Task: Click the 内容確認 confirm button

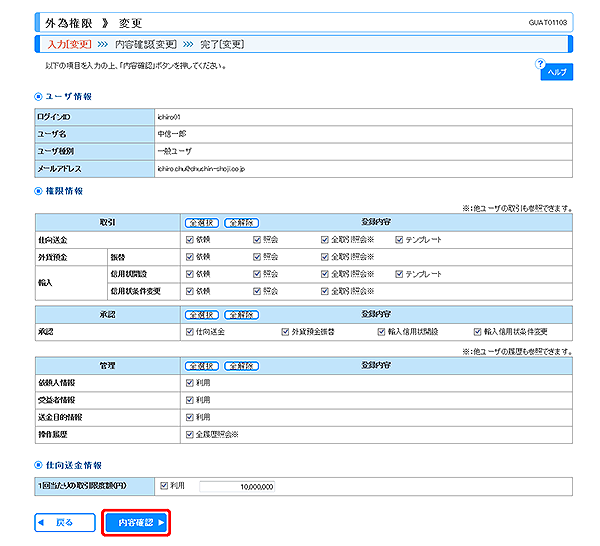Action: point(136,522)
